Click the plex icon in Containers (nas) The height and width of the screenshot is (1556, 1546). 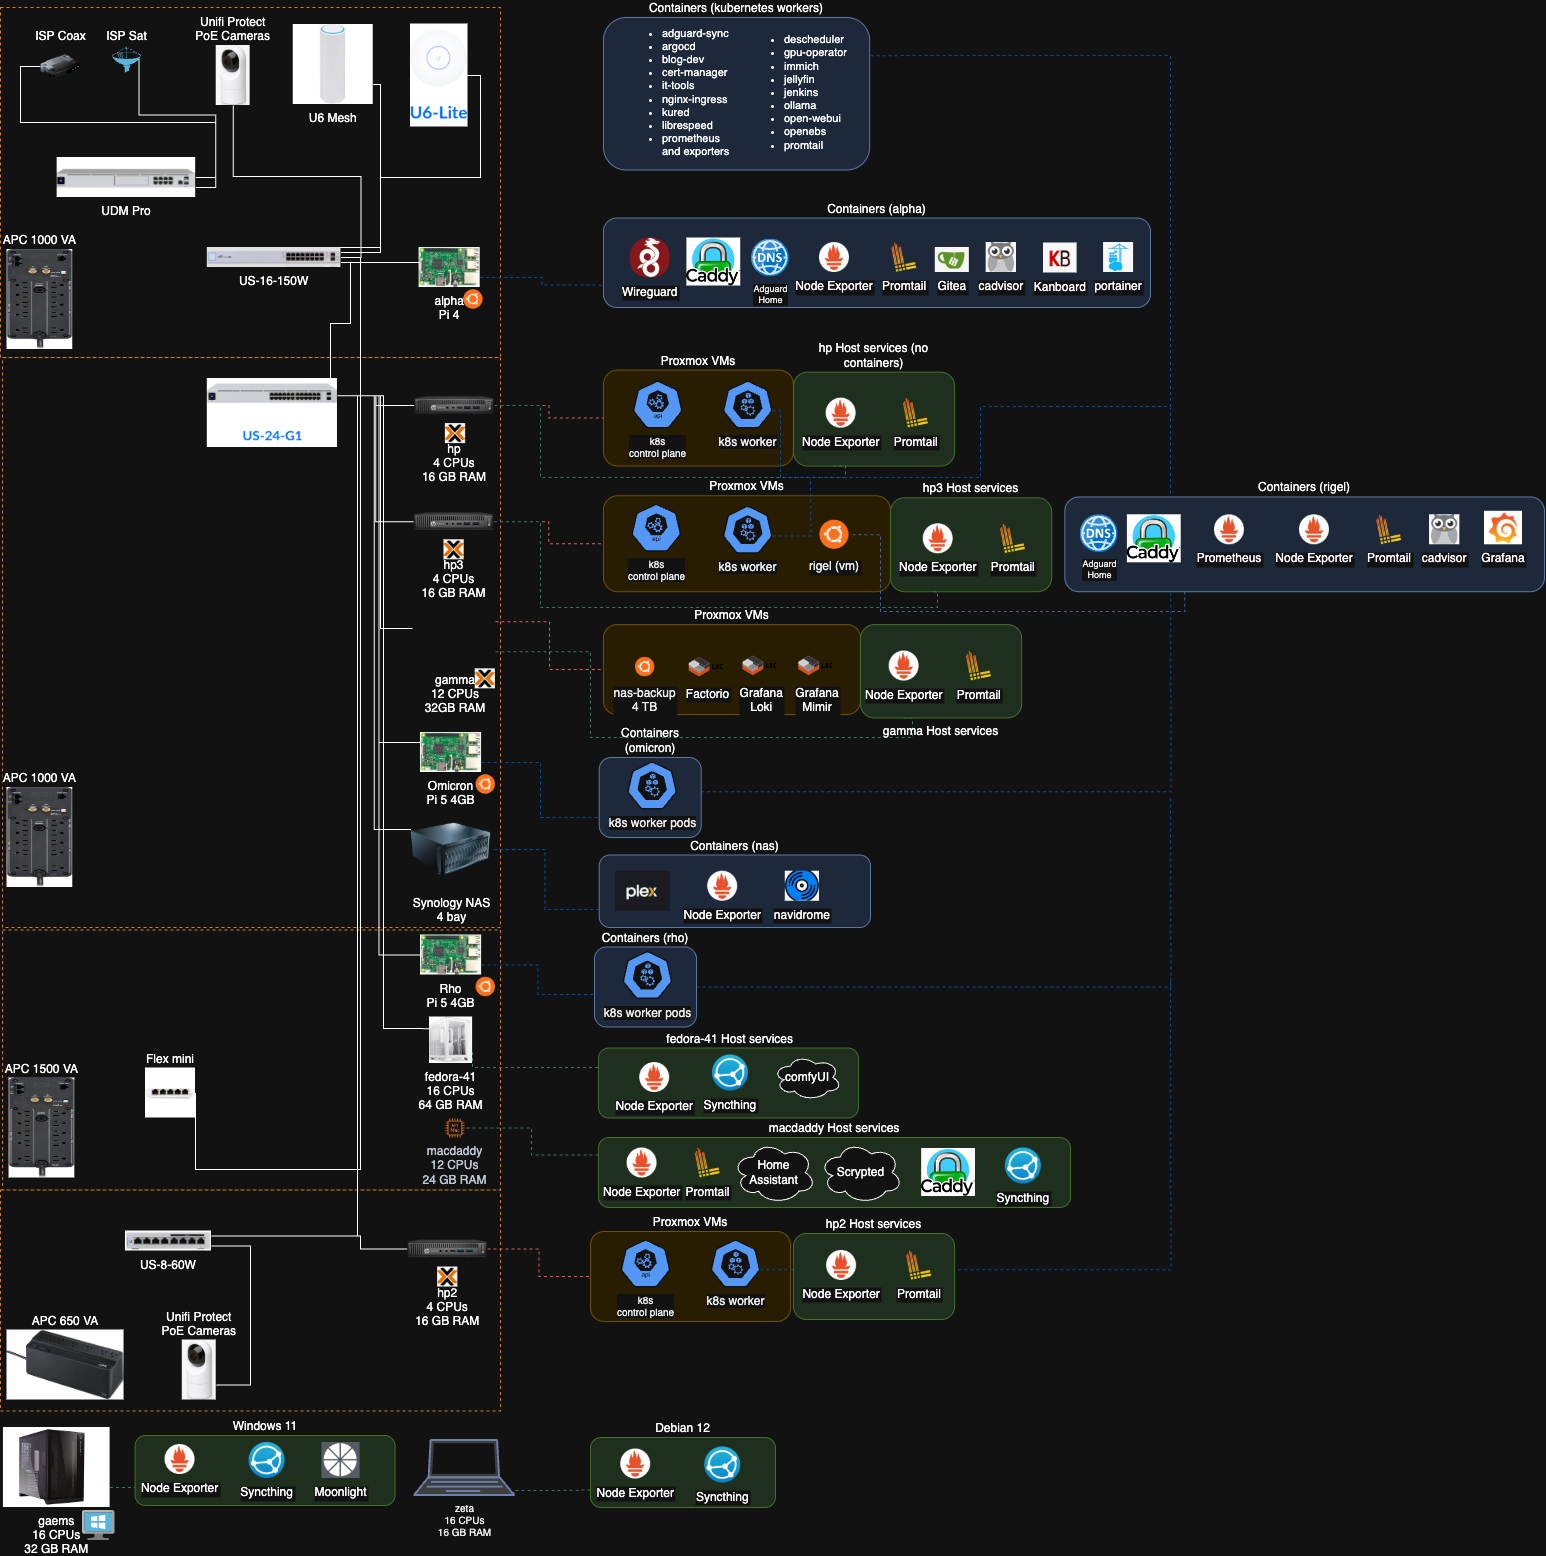pos(642,891)
